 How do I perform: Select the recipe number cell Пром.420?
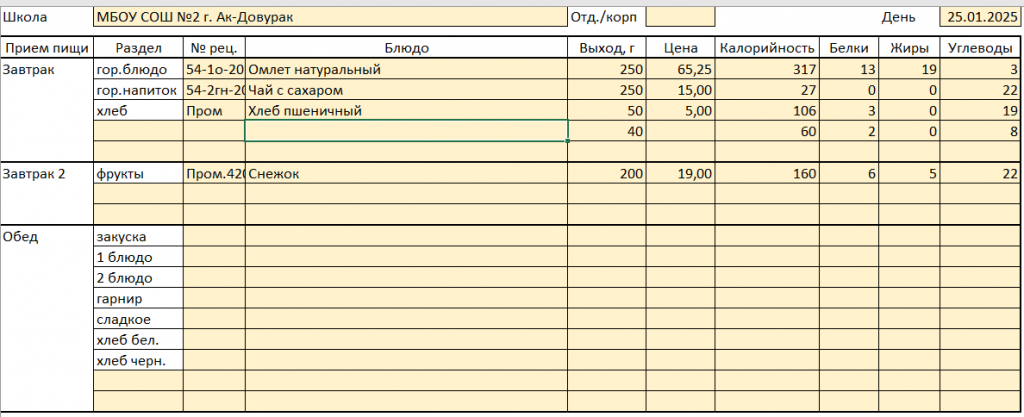[214, 174]
